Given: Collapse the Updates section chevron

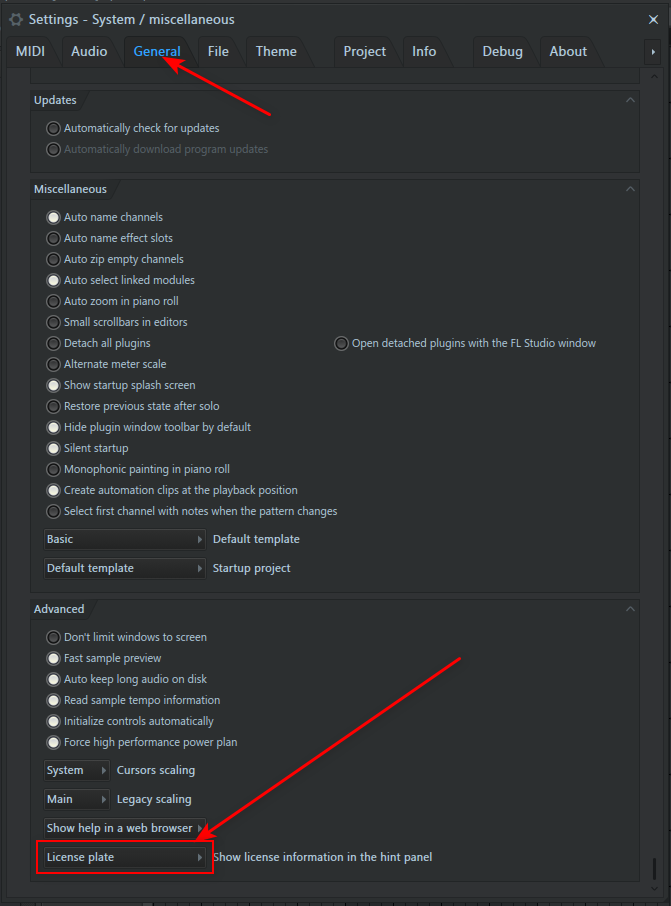Looking at the screenshot, I should [629, 100].
